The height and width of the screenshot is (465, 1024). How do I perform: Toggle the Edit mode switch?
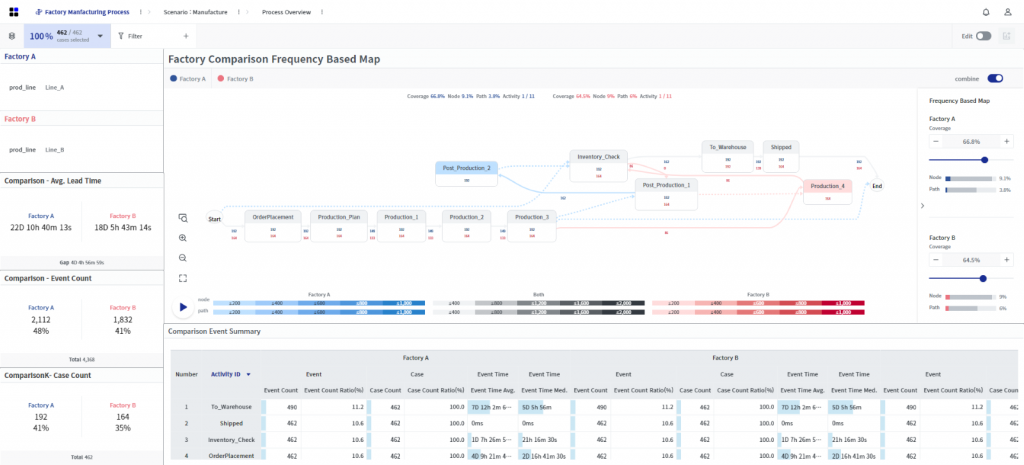(983, 36)
